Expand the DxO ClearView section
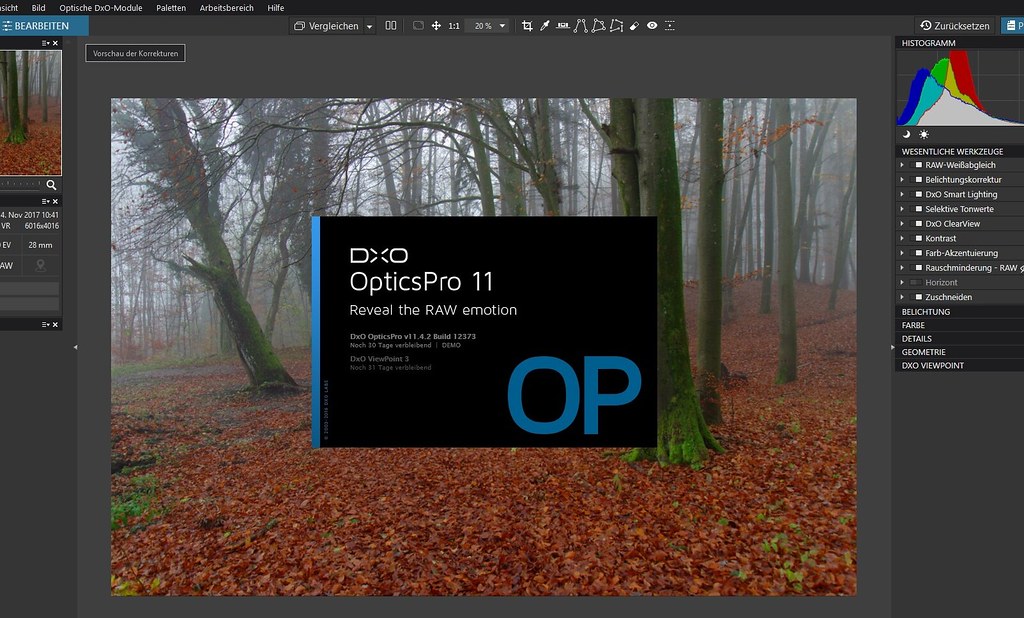Viewport: 1024px width, 618px height. pos(903,224)
